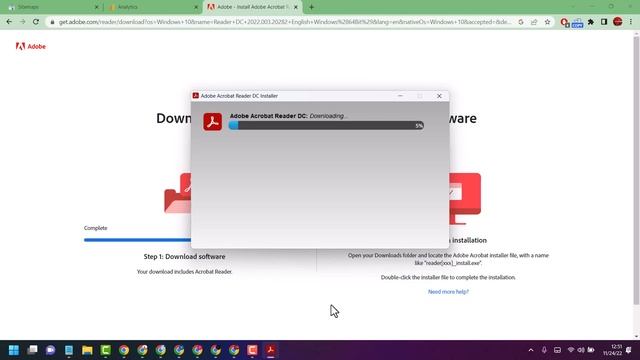Open the notification center icon
640x360 pixels.
tap(629, 350)
